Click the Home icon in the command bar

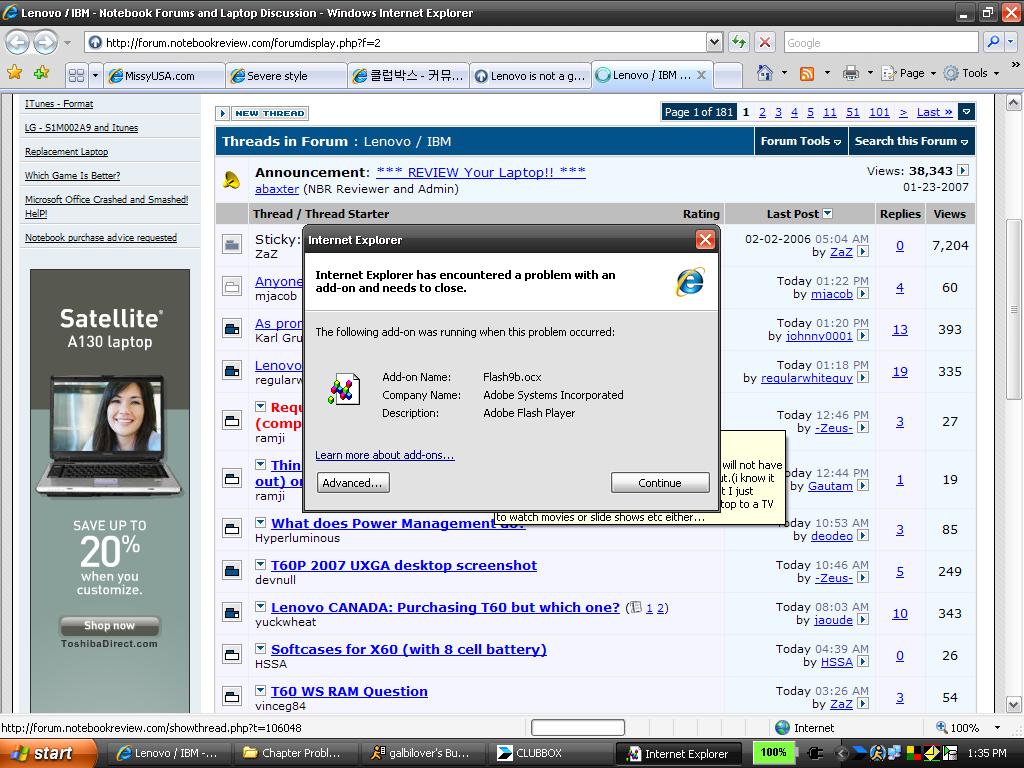(x=765, y=73)
